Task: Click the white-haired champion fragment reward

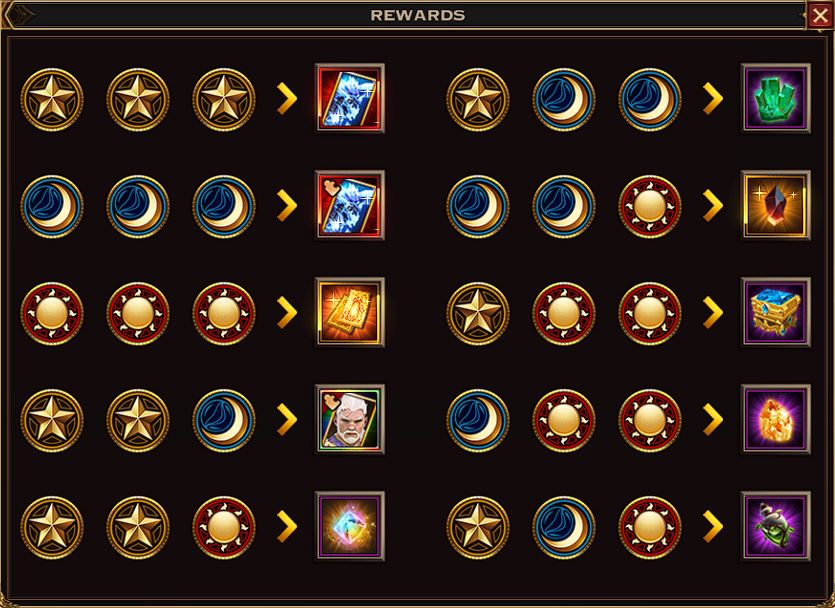Action: 349,419
